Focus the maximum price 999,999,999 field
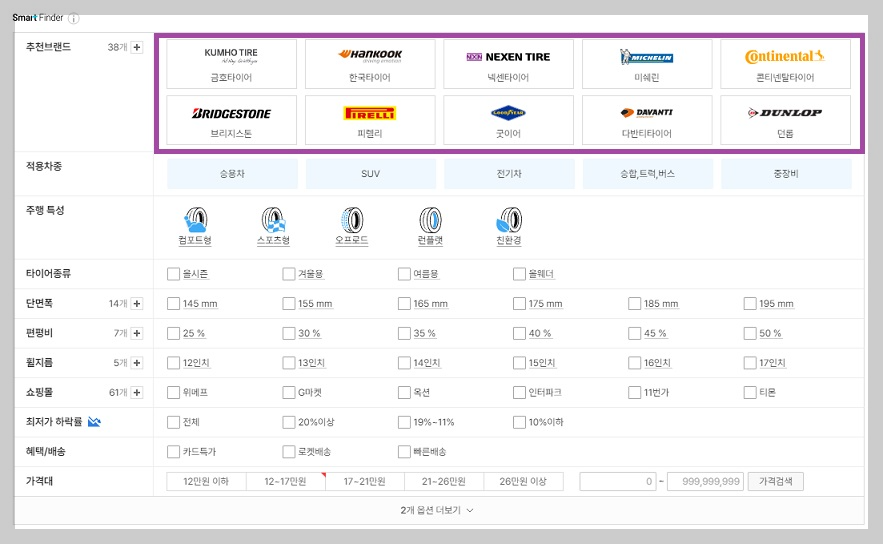883x544 pixels. click(706, 481)
